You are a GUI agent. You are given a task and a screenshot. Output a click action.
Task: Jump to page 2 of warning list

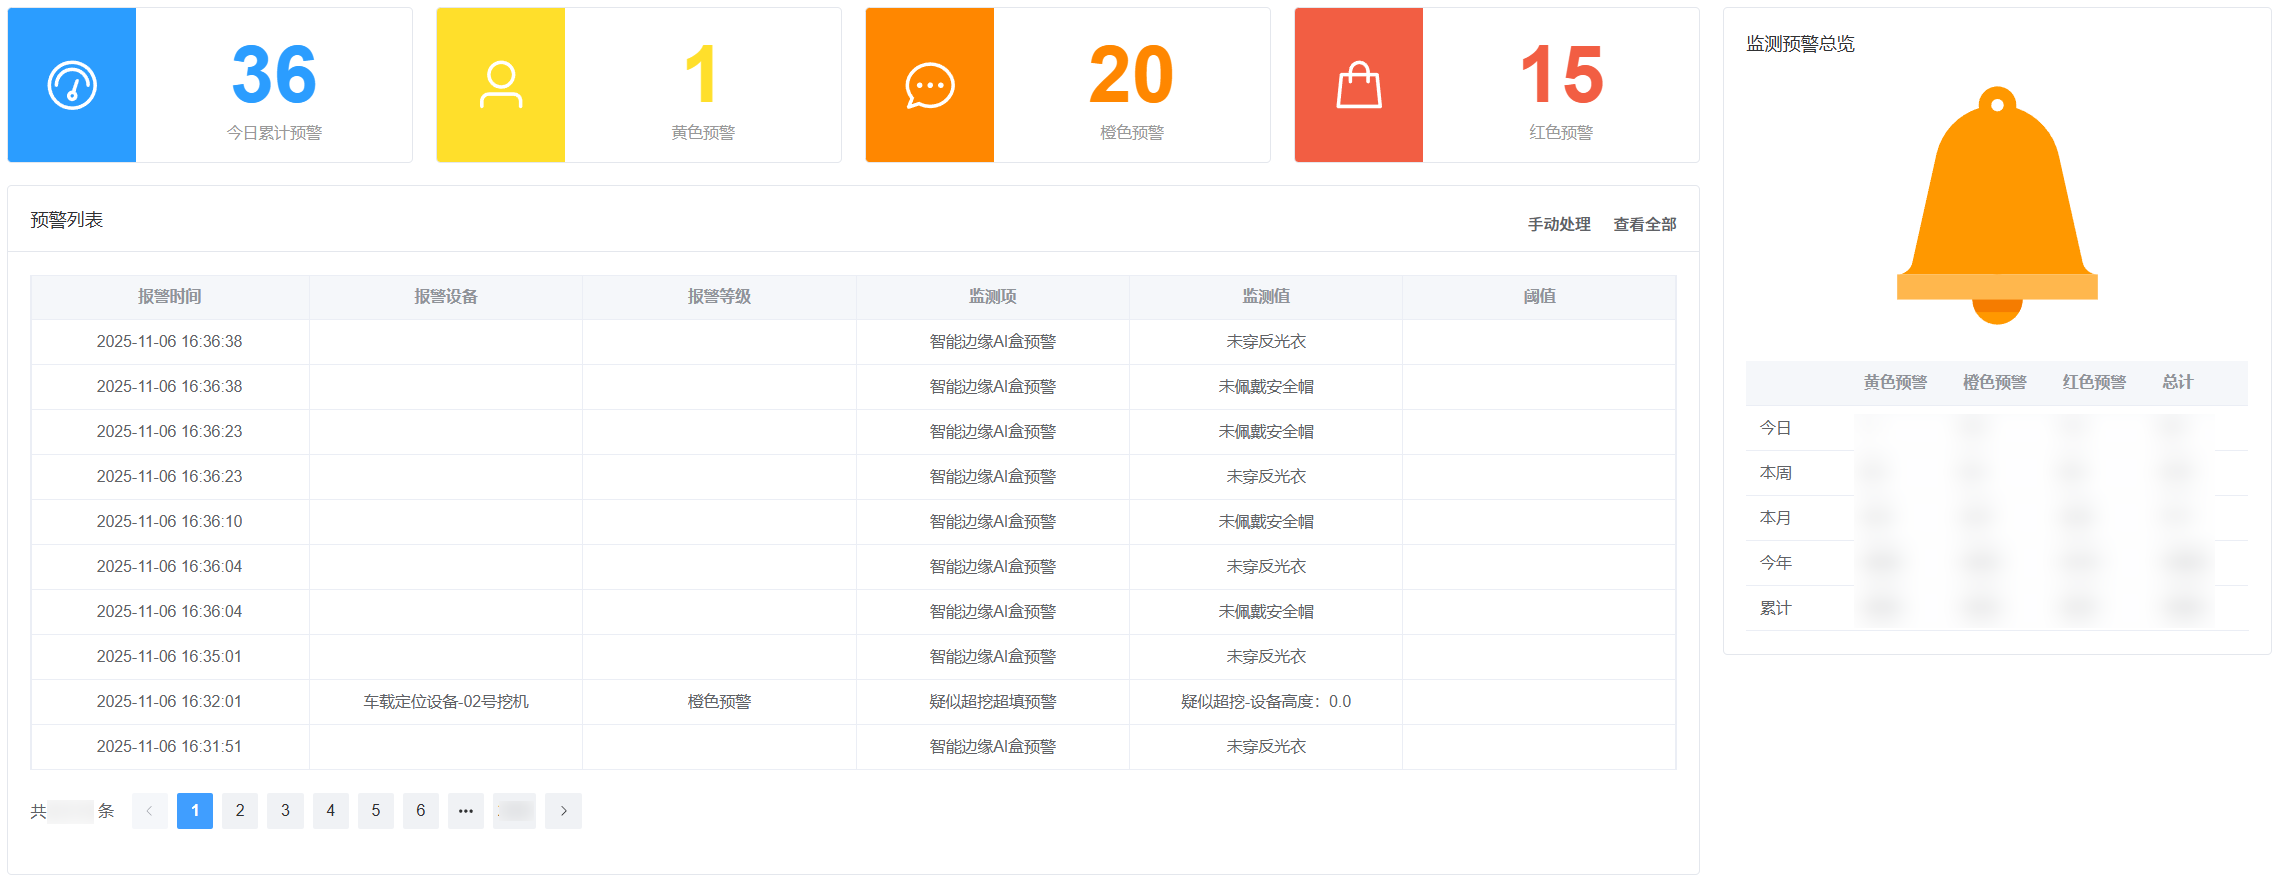(240, 811)
